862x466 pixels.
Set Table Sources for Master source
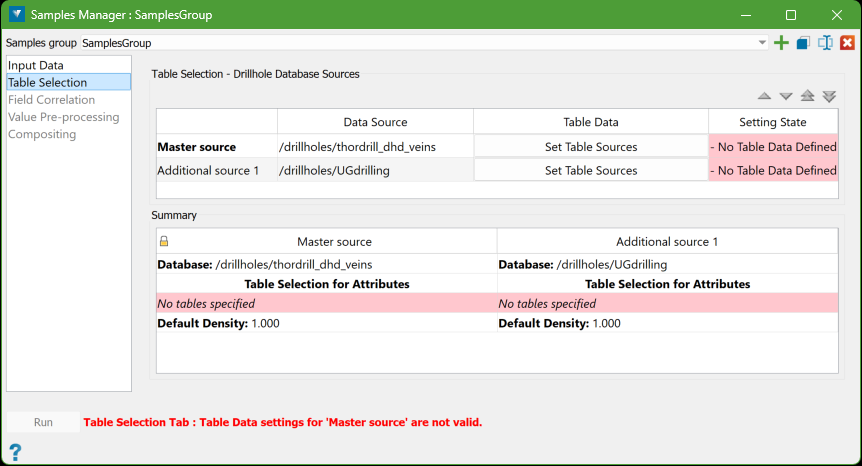click(591, 147)
